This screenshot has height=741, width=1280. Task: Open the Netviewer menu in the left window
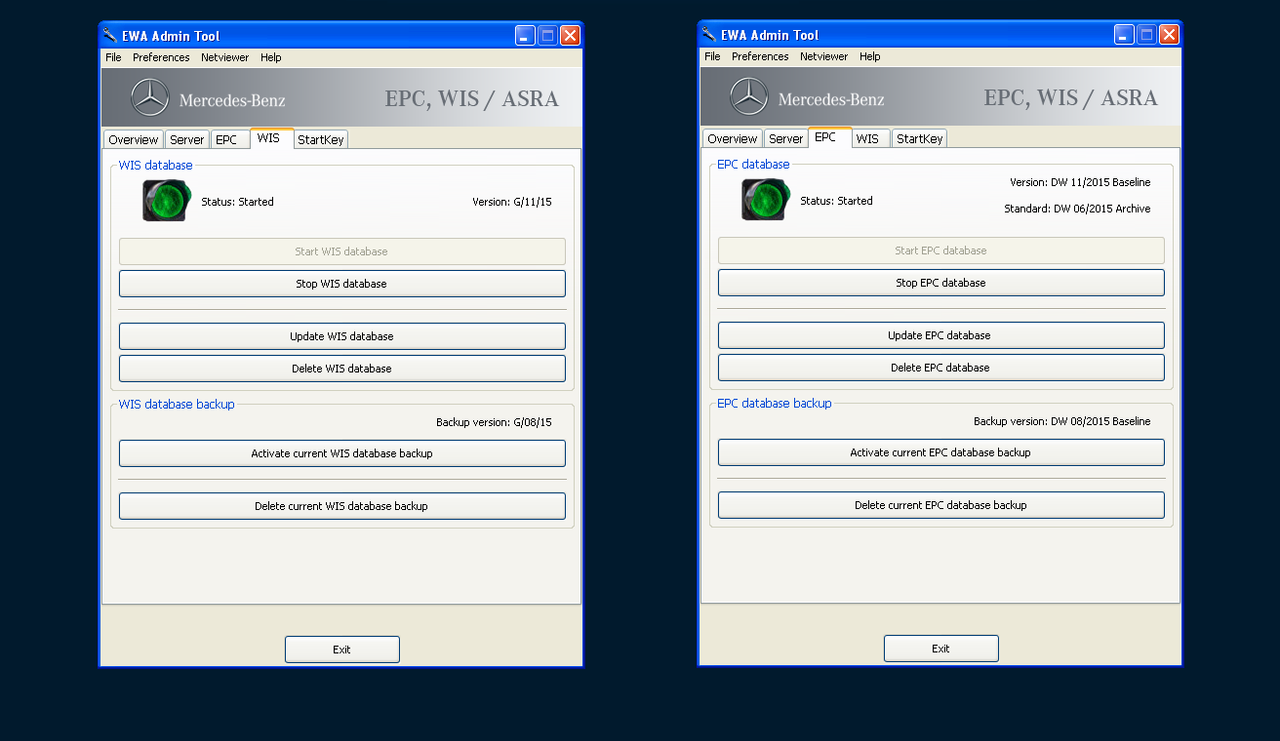coord(225,58)
